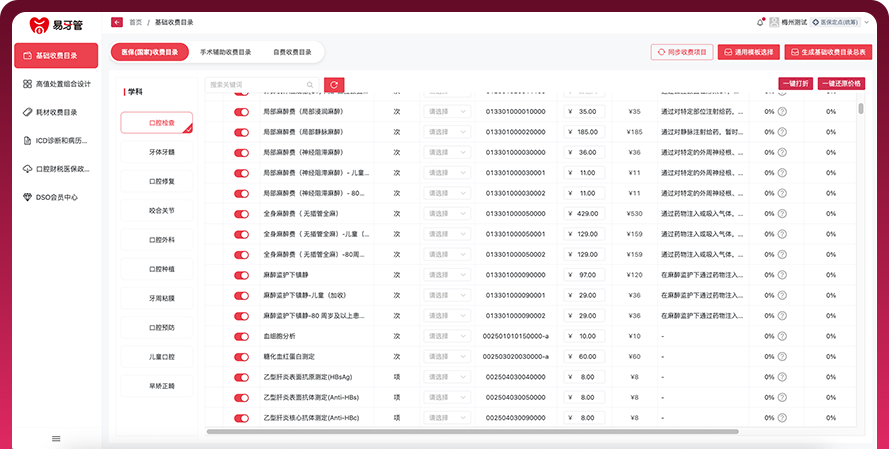The image size is (889, 449).
Task: Click the magnifier icon in the search box
Action: [x=310, y=84]
